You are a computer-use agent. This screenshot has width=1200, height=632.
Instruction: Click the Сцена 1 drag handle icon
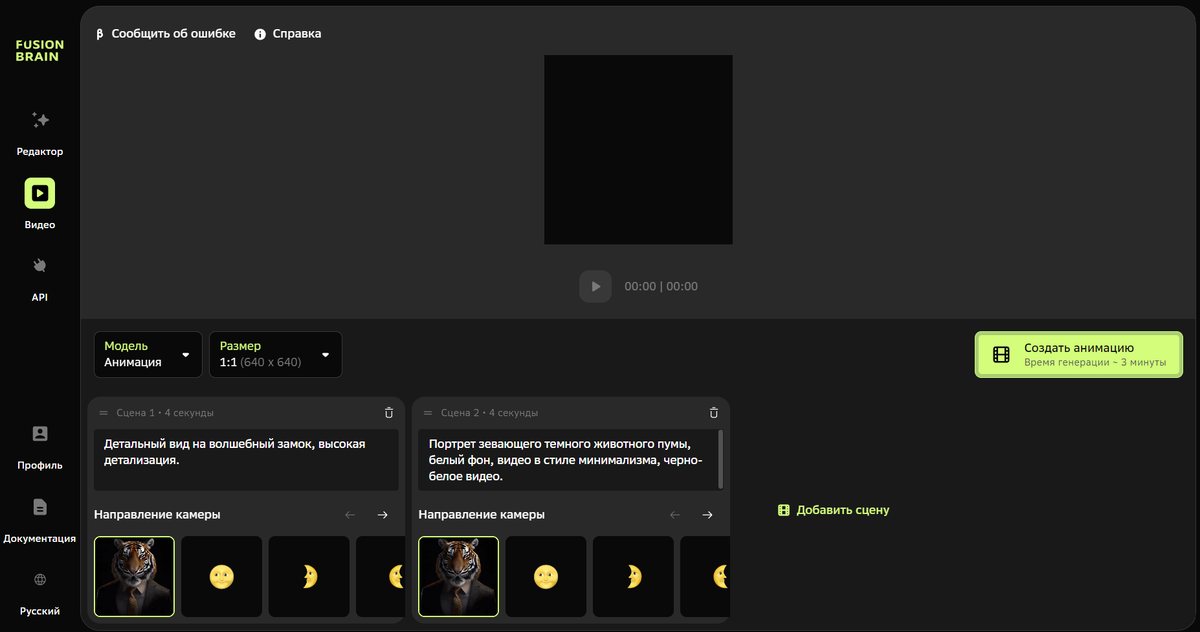pos(104,413)
